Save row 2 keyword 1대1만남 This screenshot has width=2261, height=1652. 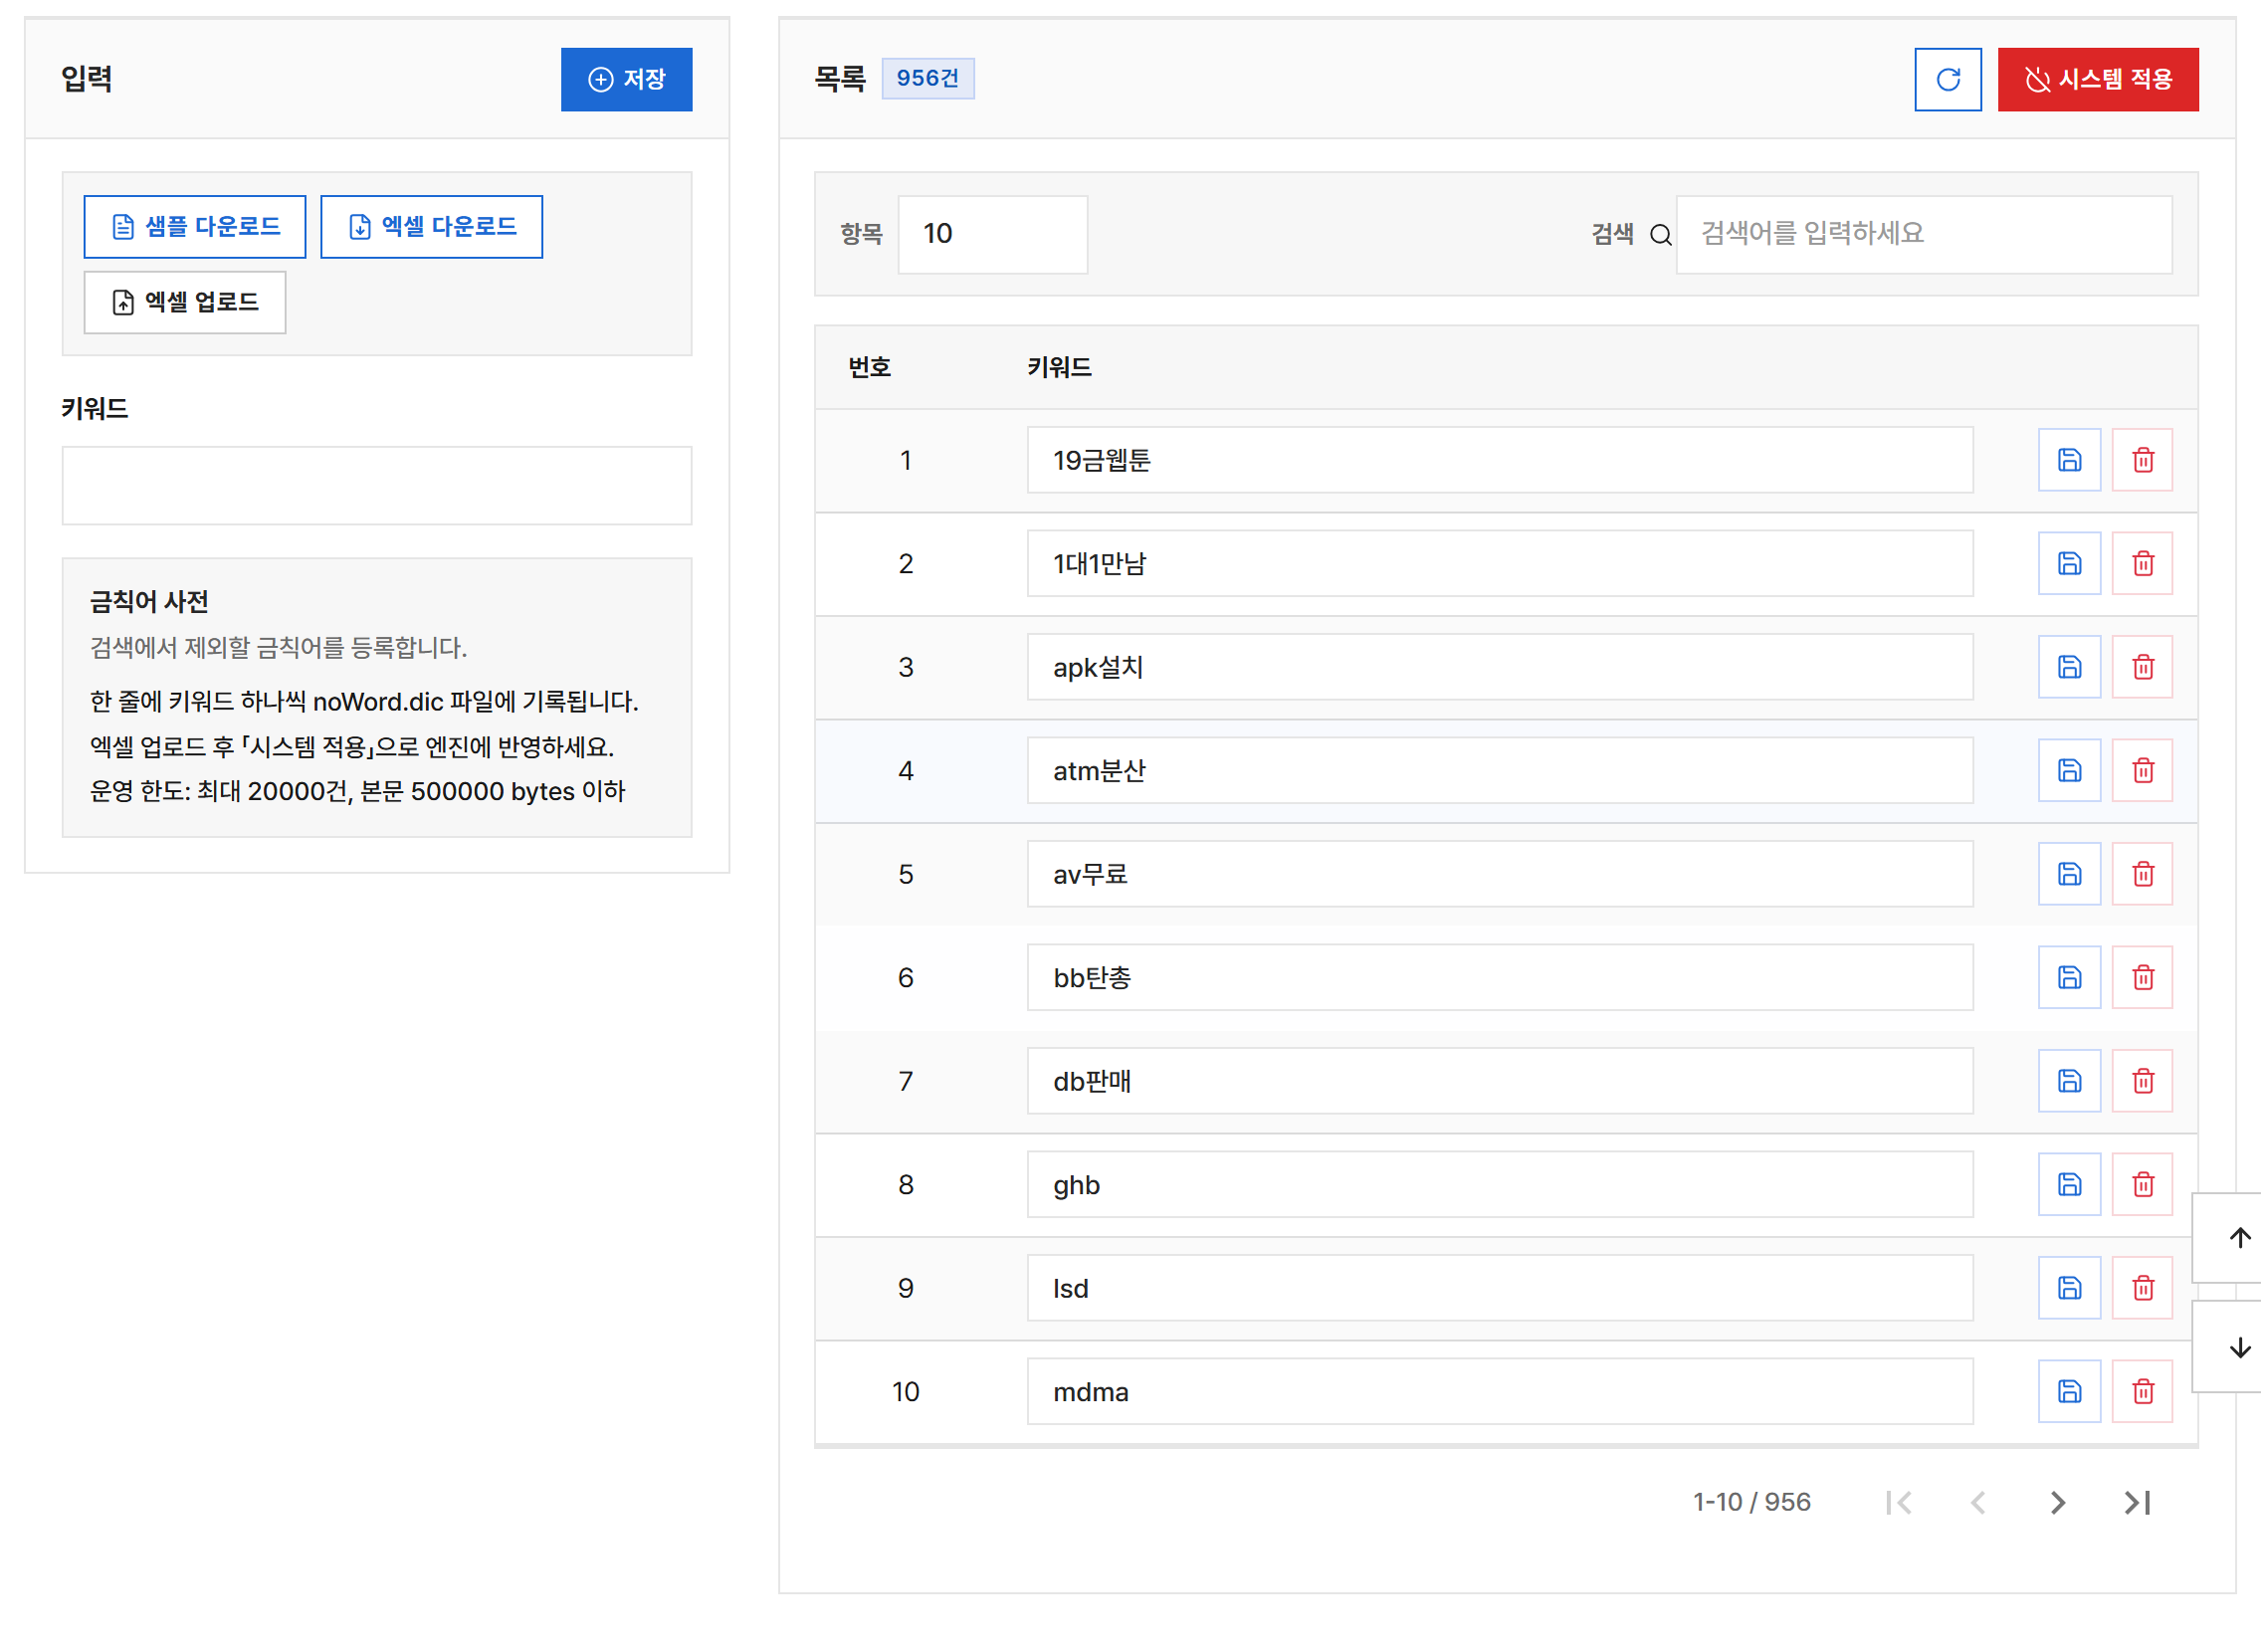pos(2069,564)
